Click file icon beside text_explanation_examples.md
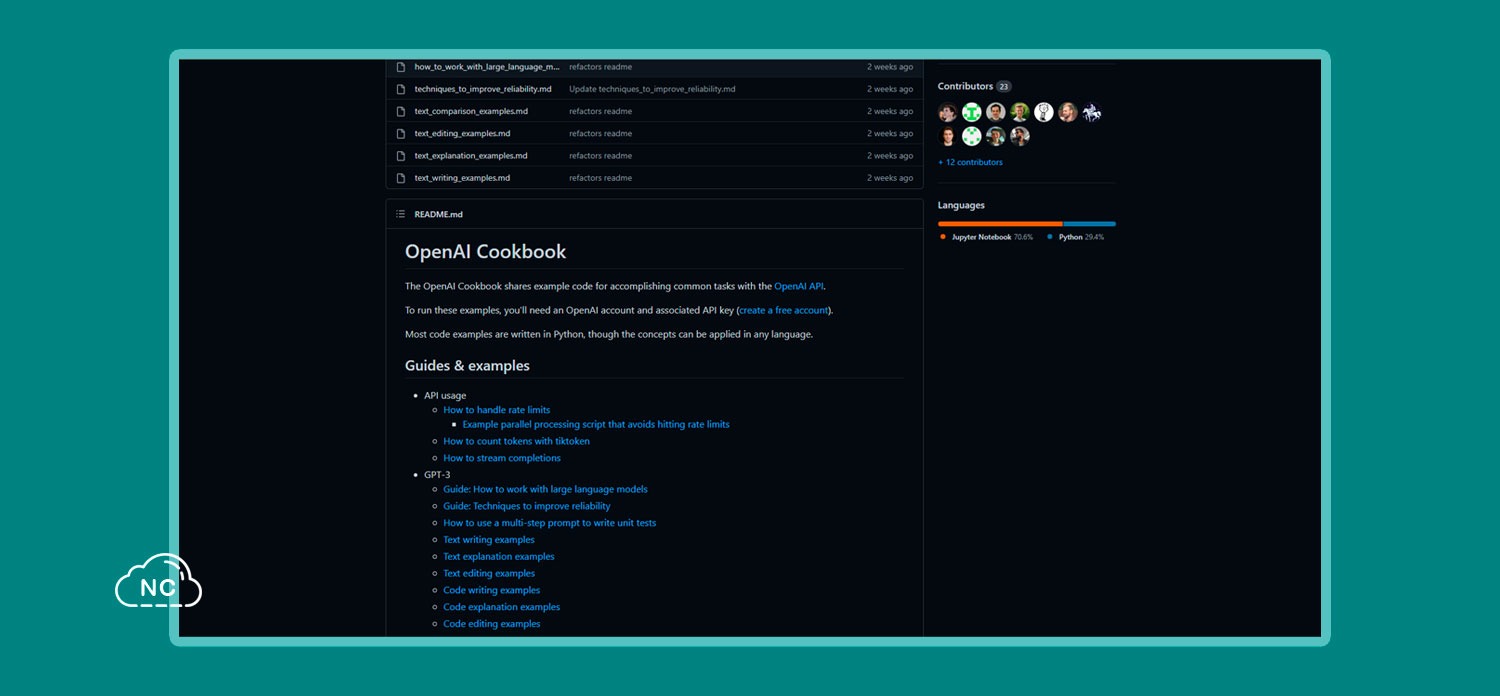The width and height of the screenshot is (1500, 696). pyautogui.click(x=401, y=156)
